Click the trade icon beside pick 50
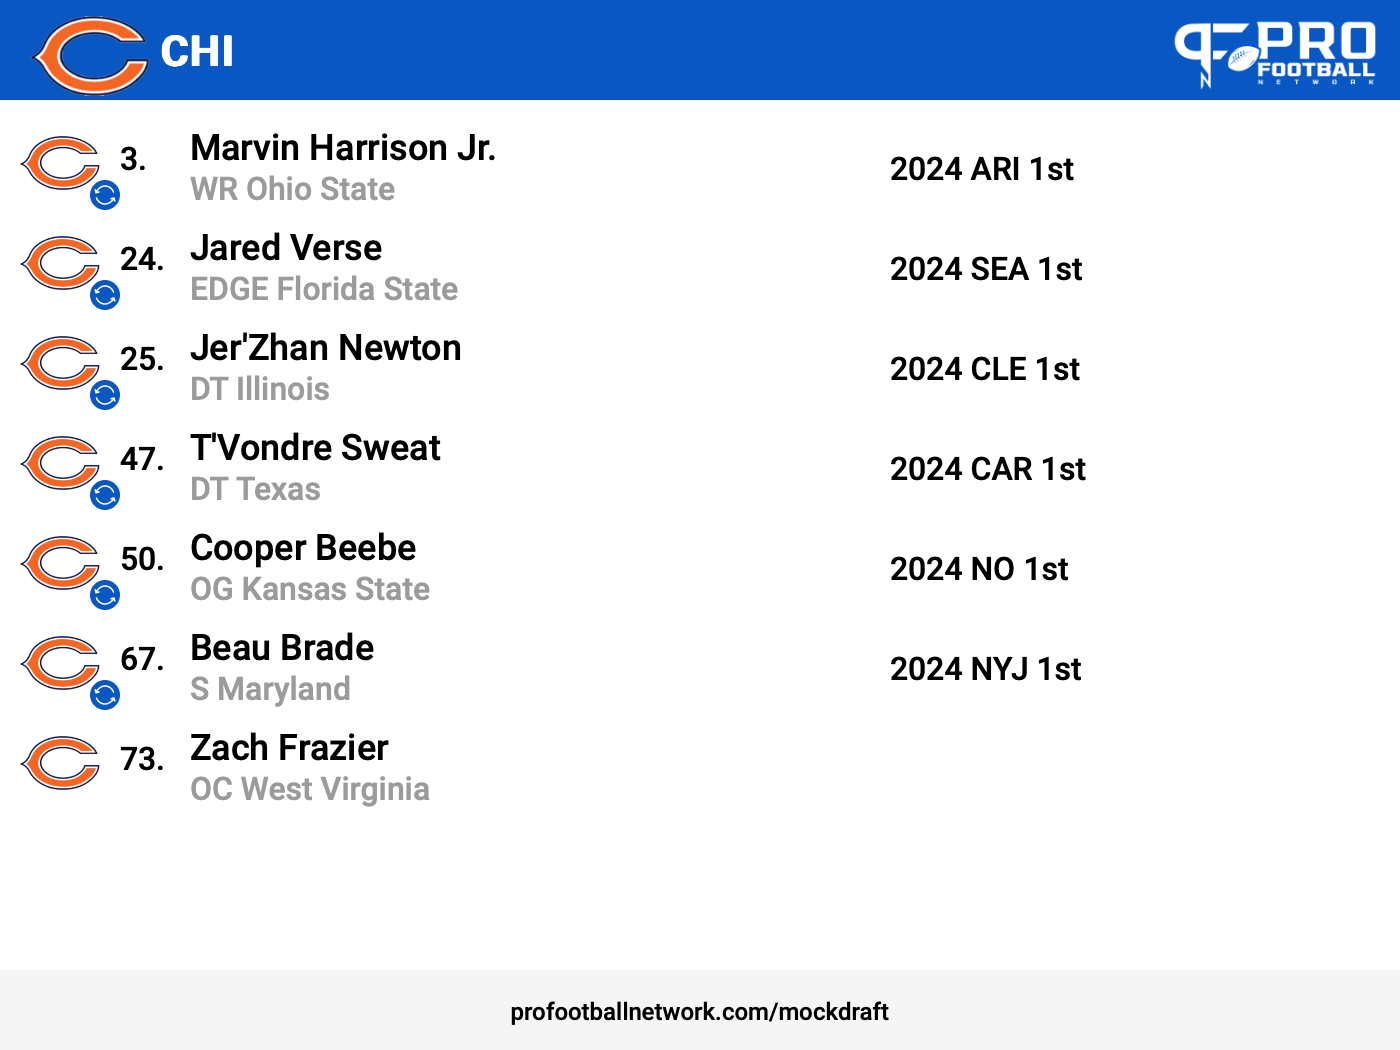Viewport: 1400px width, 1050px height. (x=105, y=595)
